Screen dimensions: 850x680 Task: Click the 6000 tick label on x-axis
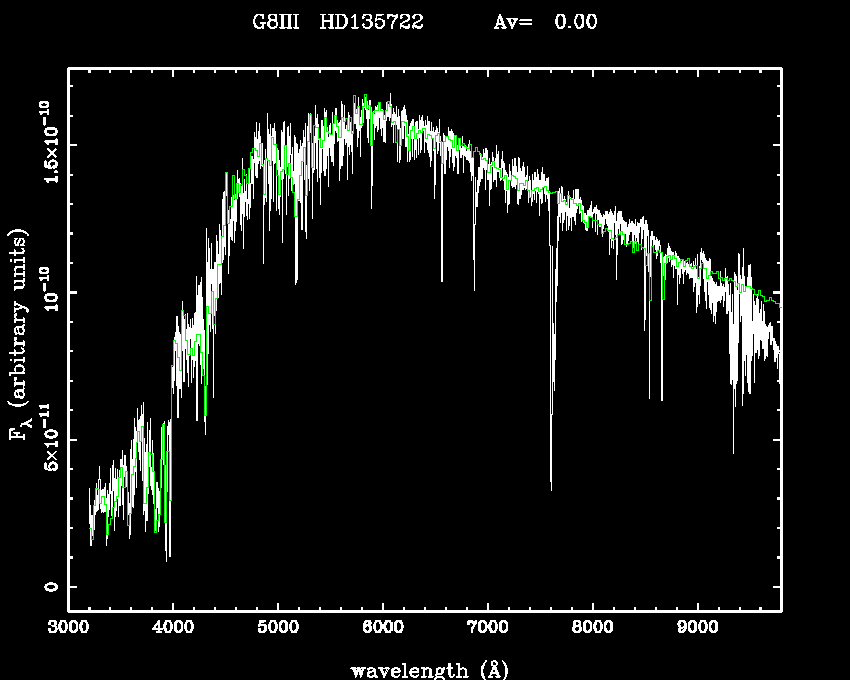pyautogui.click(x=383, y=629)
